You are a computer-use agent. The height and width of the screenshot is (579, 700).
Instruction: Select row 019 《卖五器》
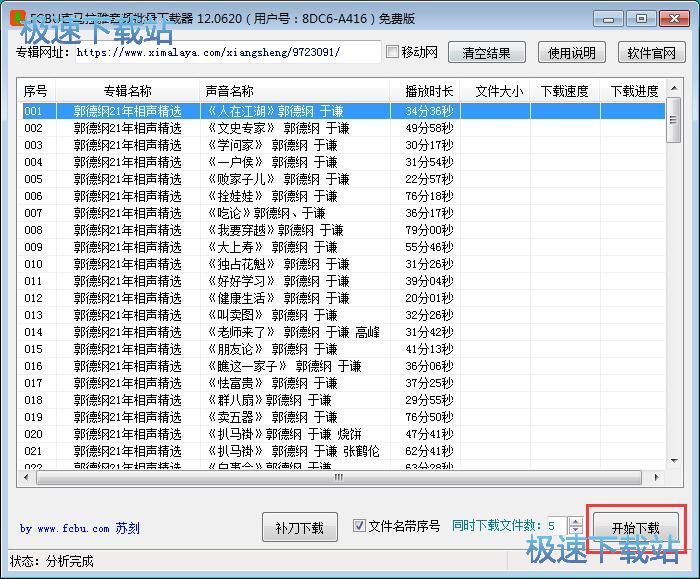[342, 417]
